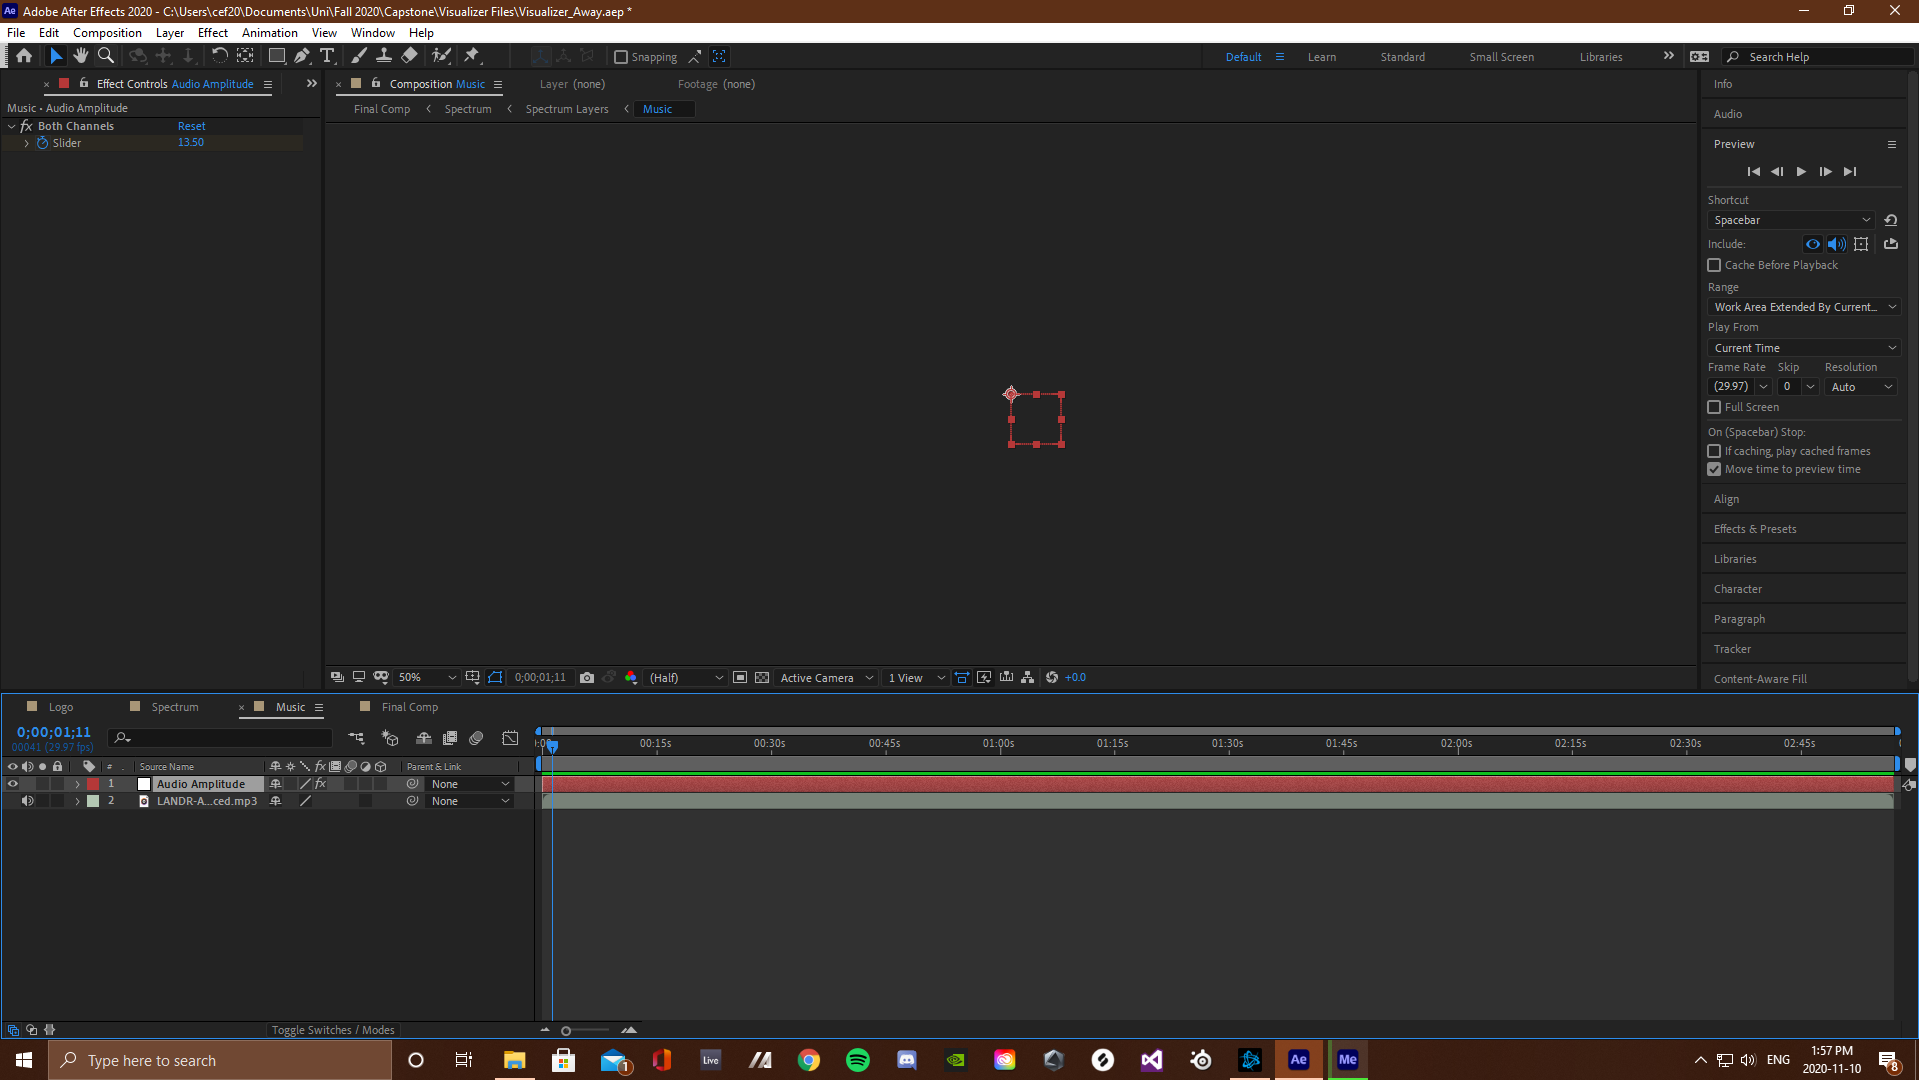Select the Rotation tool
This screenshot has width=1919, height=1080.
219,57
